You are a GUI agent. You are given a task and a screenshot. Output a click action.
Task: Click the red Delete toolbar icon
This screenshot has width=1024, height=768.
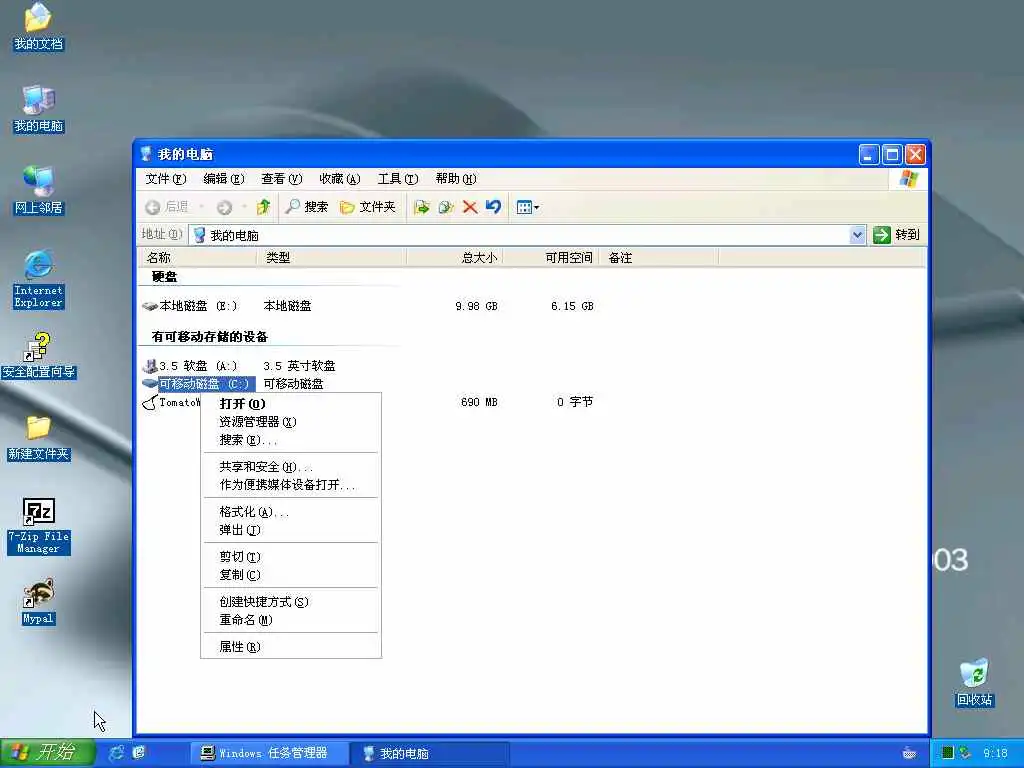[470, 207]
